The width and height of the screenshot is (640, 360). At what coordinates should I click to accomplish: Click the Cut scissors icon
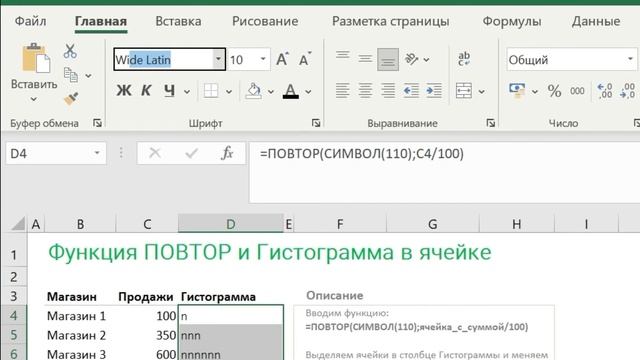(x=70, y=51)
